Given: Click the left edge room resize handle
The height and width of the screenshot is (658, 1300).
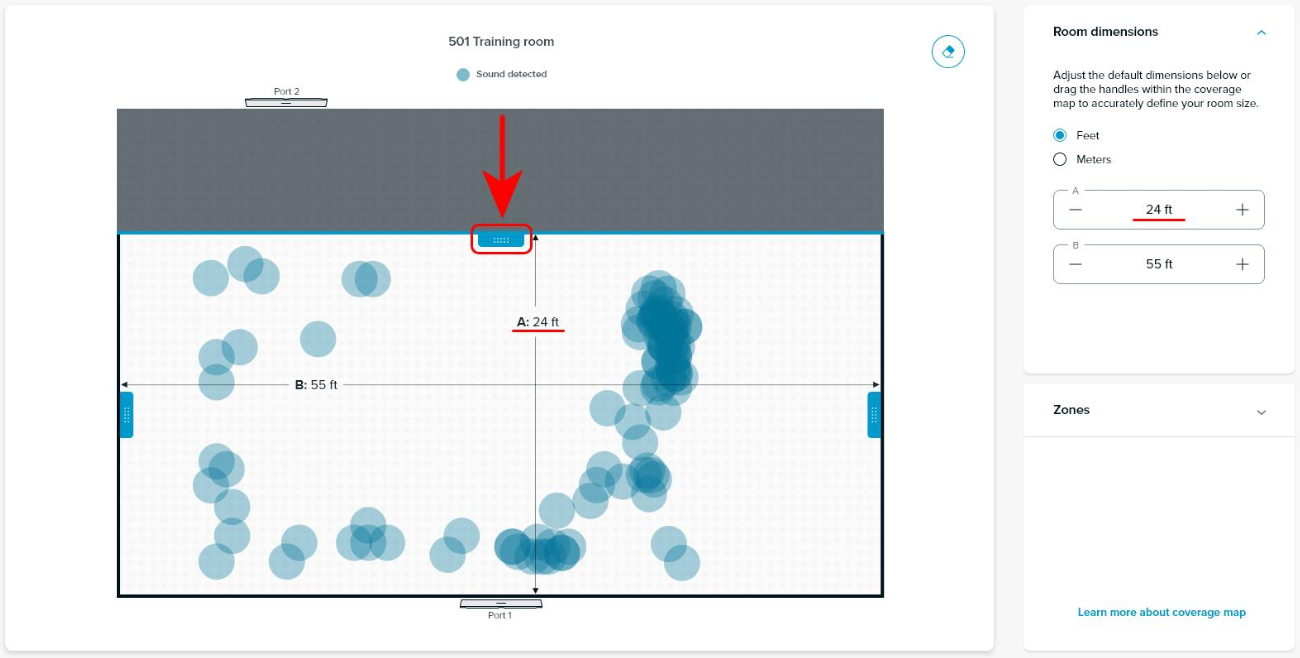Looking at the screenshot, I should point(126,415).
